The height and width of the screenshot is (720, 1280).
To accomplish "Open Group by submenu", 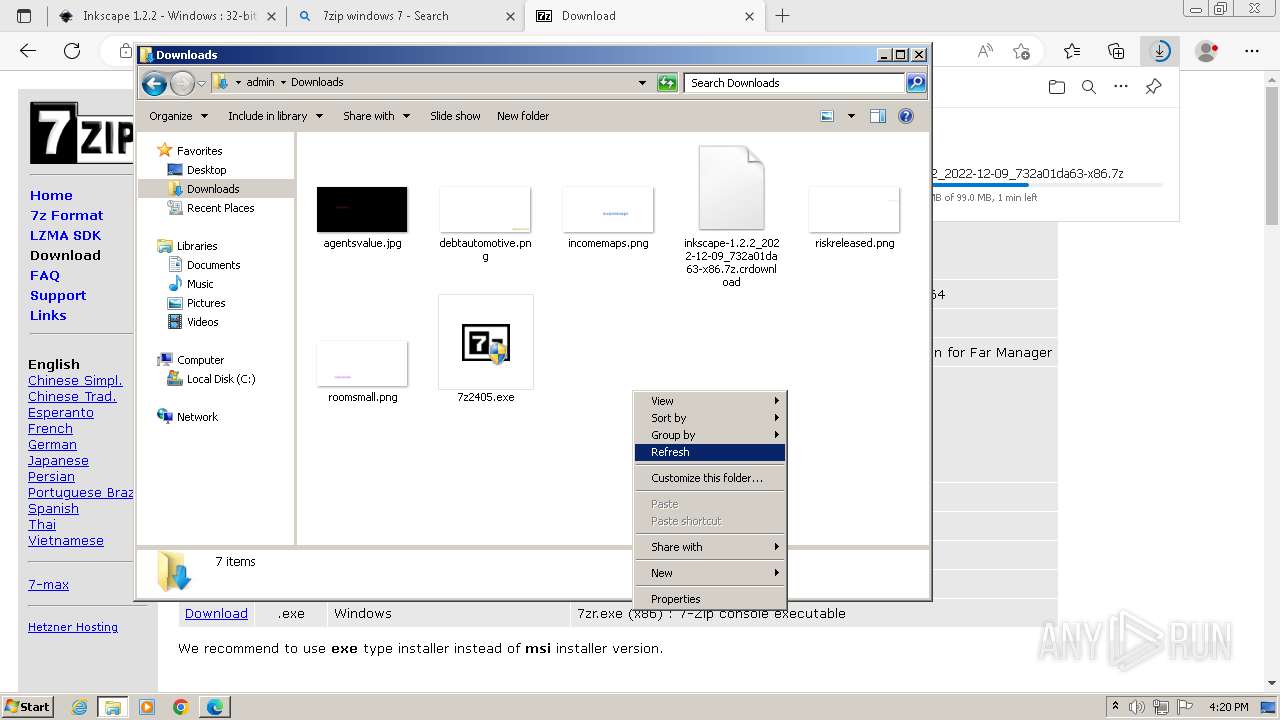I will [x=710, y=435].
